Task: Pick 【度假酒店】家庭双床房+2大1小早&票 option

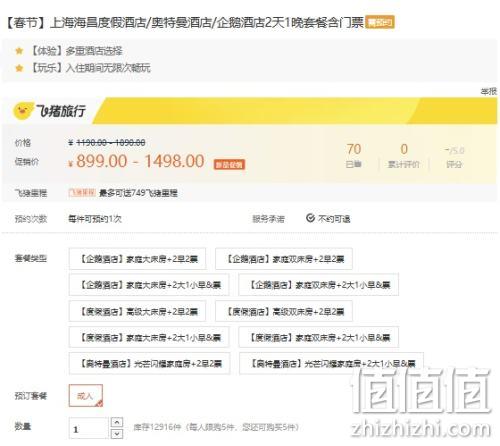Action: point(318,337)
